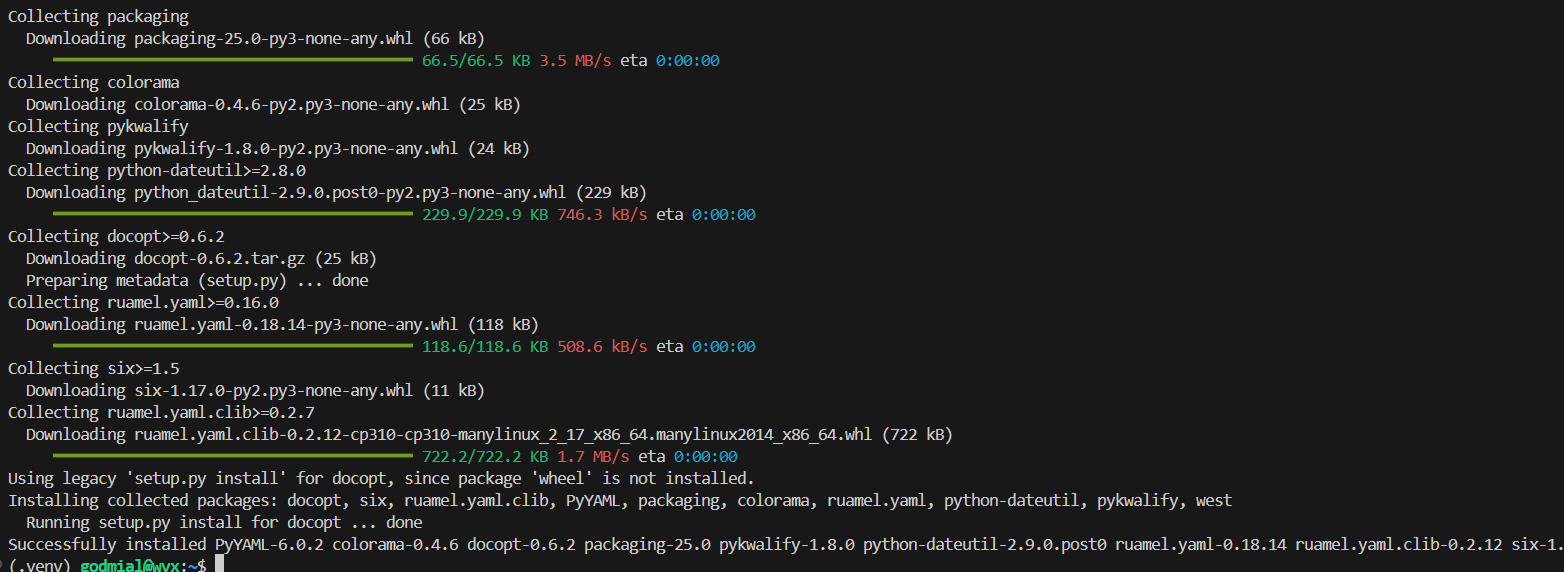Select 'Downloading pykwalify-1.8.0-py2.py3-none-any.whl' line
This screenshot has width=1564, height=572.
278,149
